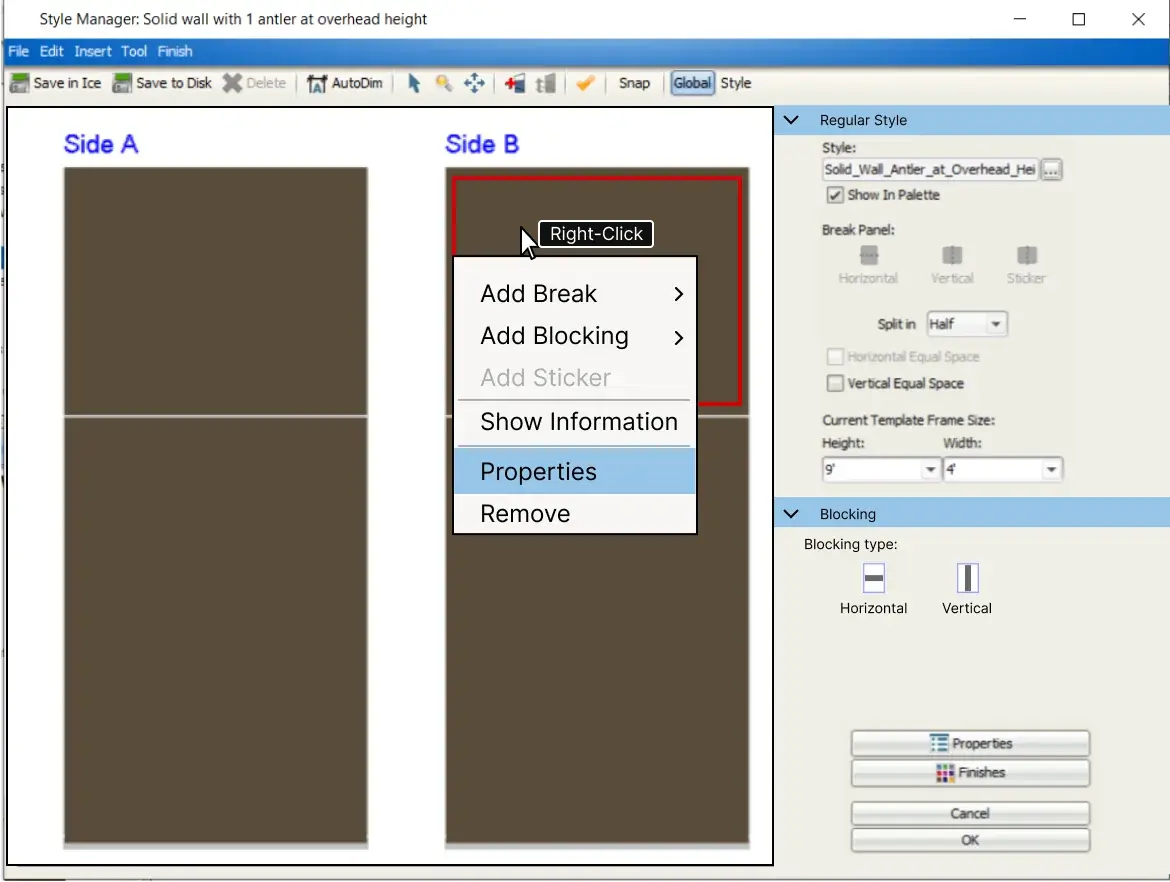
Task: Select the Side A upper panel
Action: click(x=216, y=291)
